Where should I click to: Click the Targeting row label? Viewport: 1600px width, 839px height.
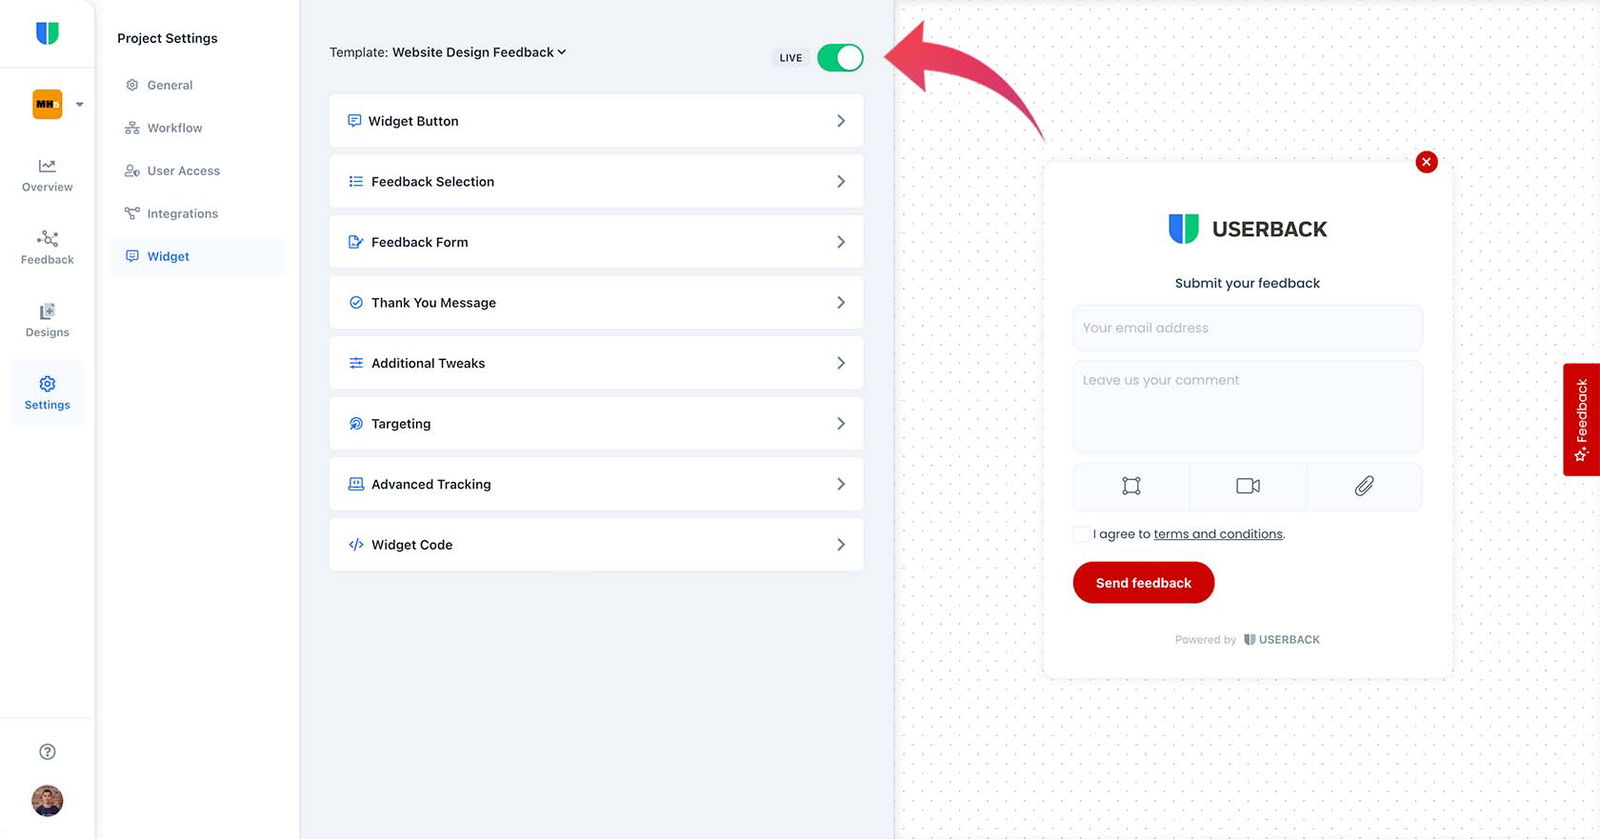[x=401, y=424]
